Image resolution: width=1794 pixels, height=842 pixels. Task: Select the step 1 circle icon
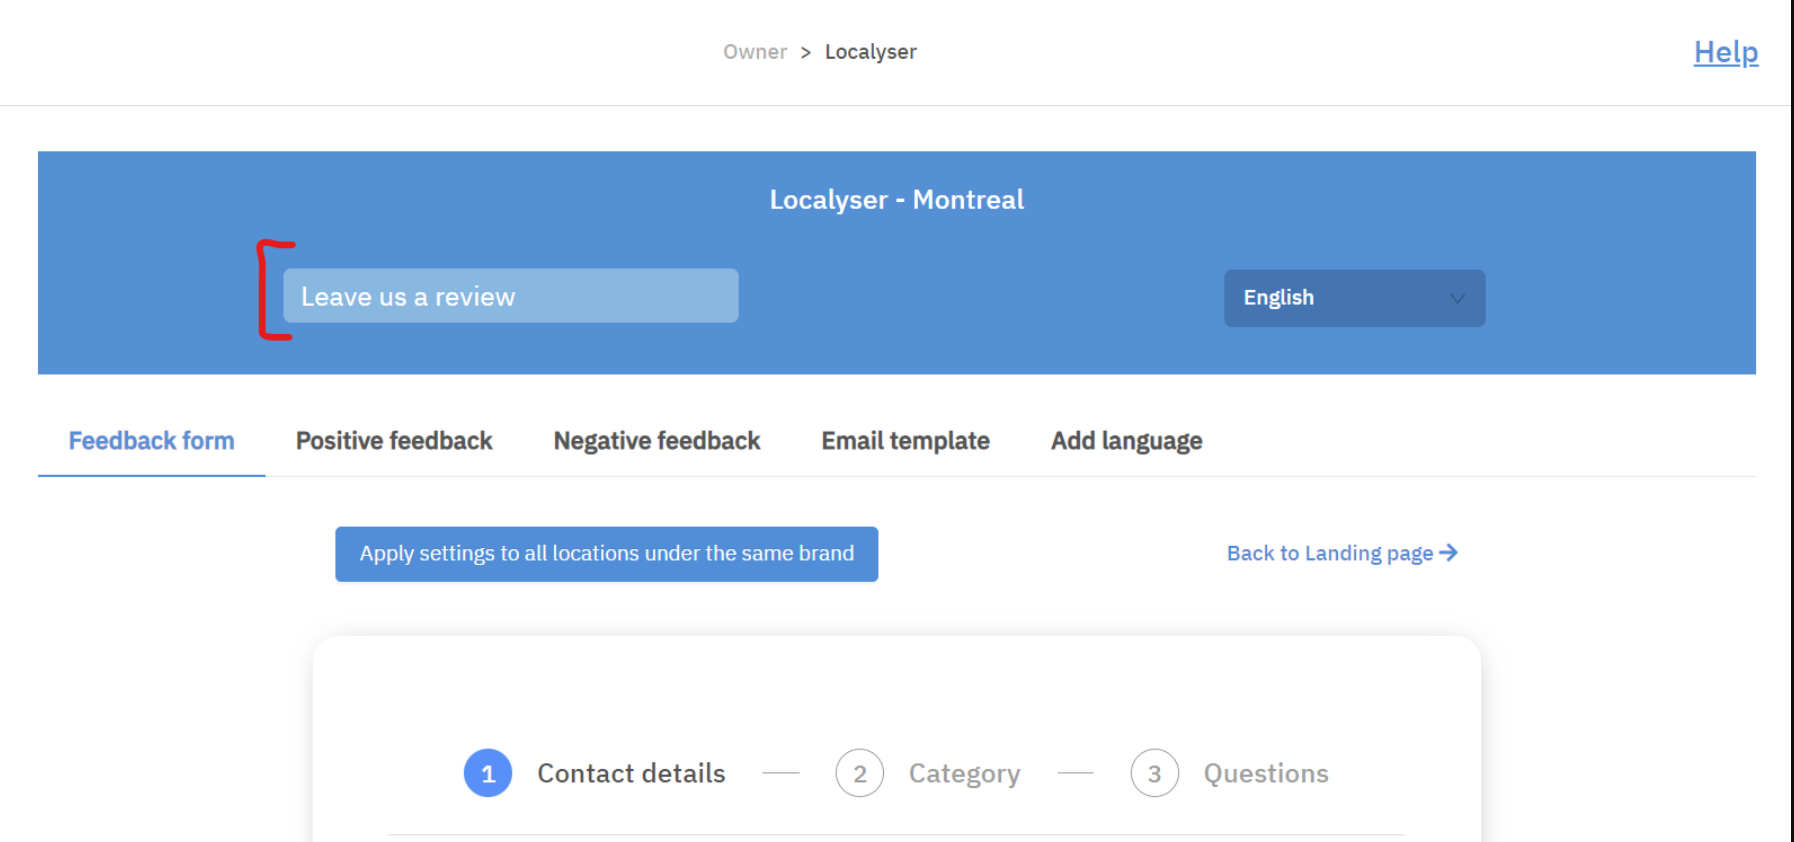point(488,773)
